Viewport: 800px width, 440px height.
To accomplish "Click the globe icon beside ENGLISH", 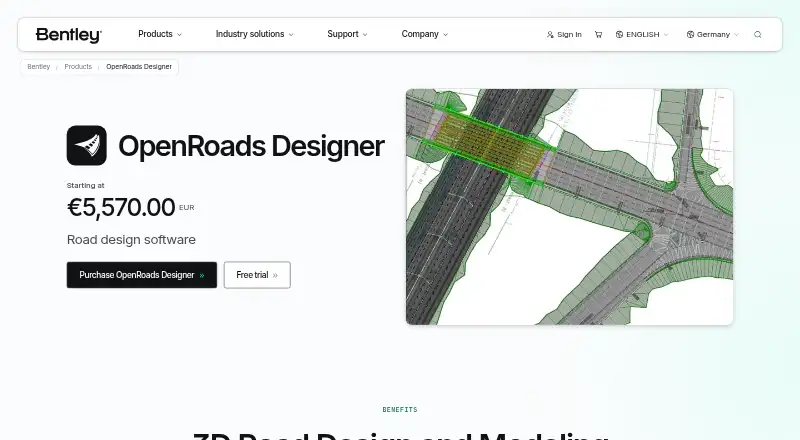I will (619, 34).
